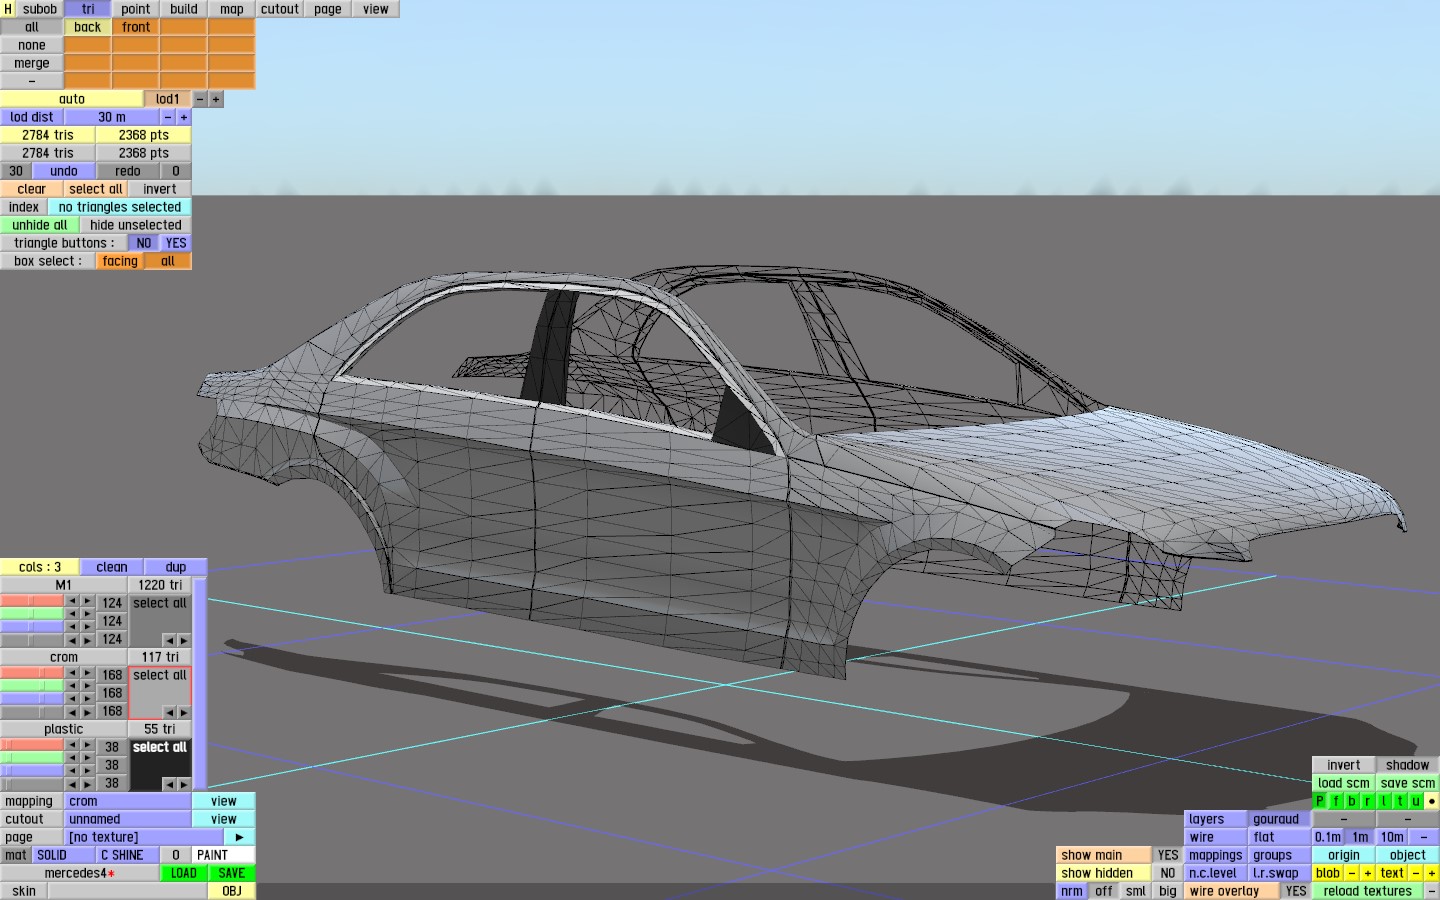Click the colour list vertical scrollbar
This screenshot has width=1440, height=900.
click(x=200, y=683)
